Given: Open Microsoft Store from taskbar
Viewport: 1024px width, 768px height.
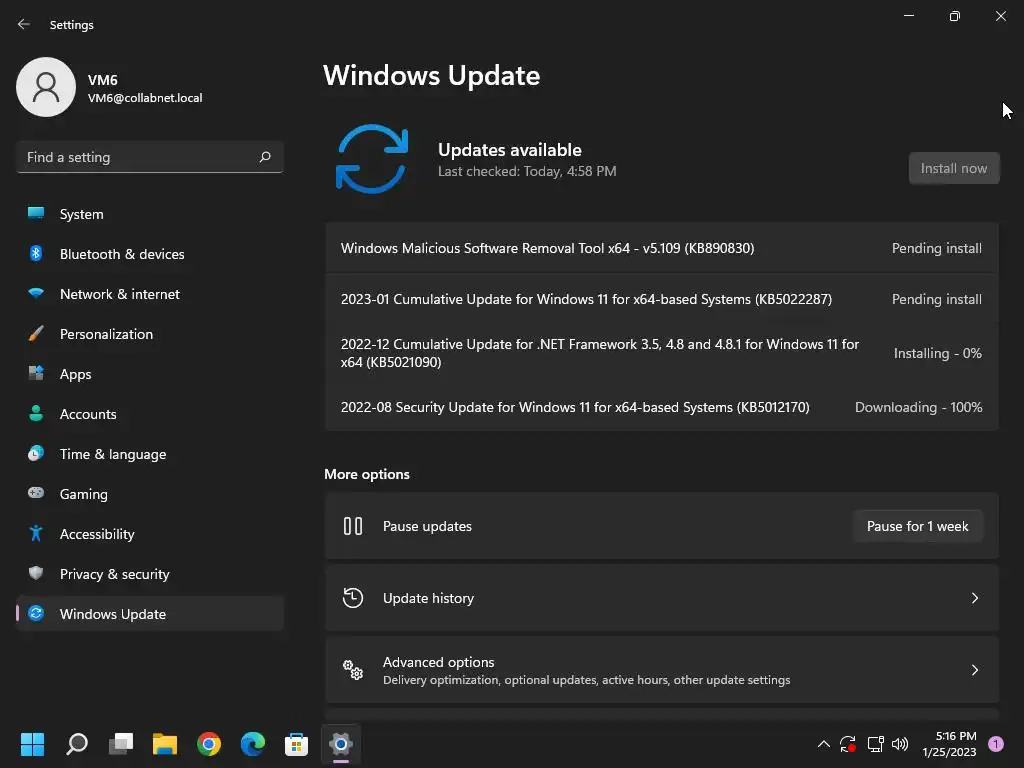Looking at the screenshot, I should pos(296,744).
